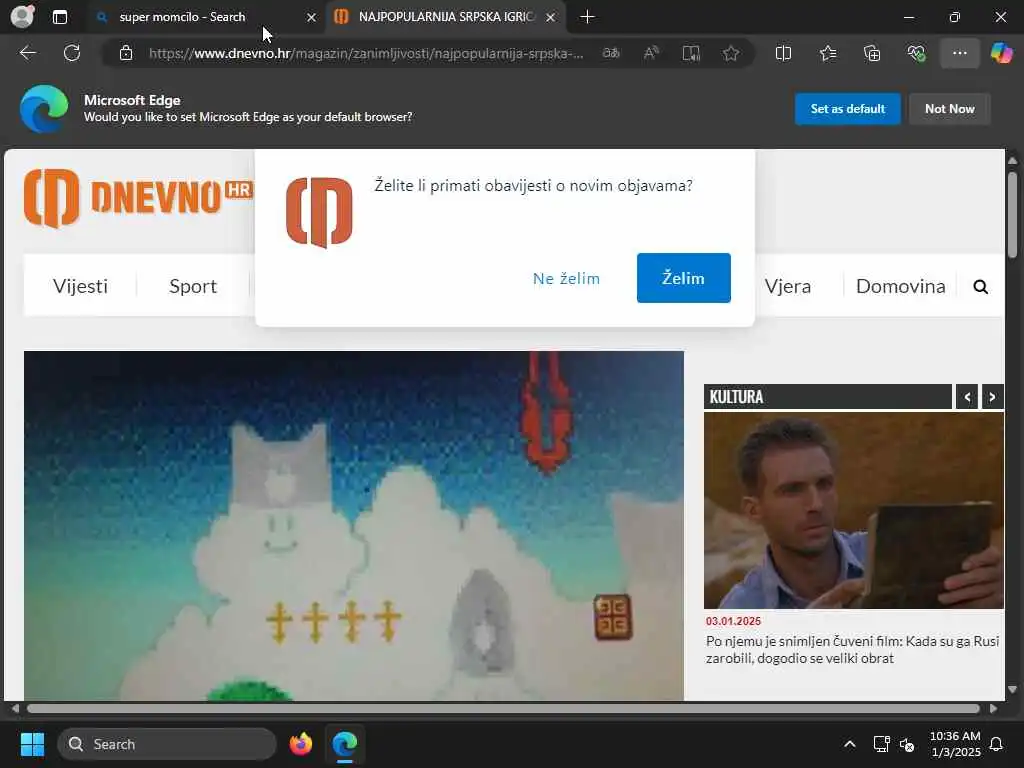Show next Kultura article
This screenshot has width=1024, height=768.
tap(992, 396)
